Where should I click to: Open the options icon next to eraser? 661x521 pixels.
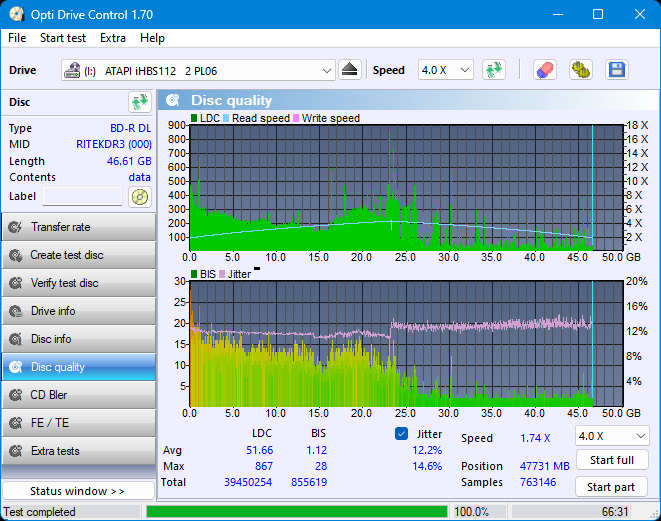click(x=580, y=70)
